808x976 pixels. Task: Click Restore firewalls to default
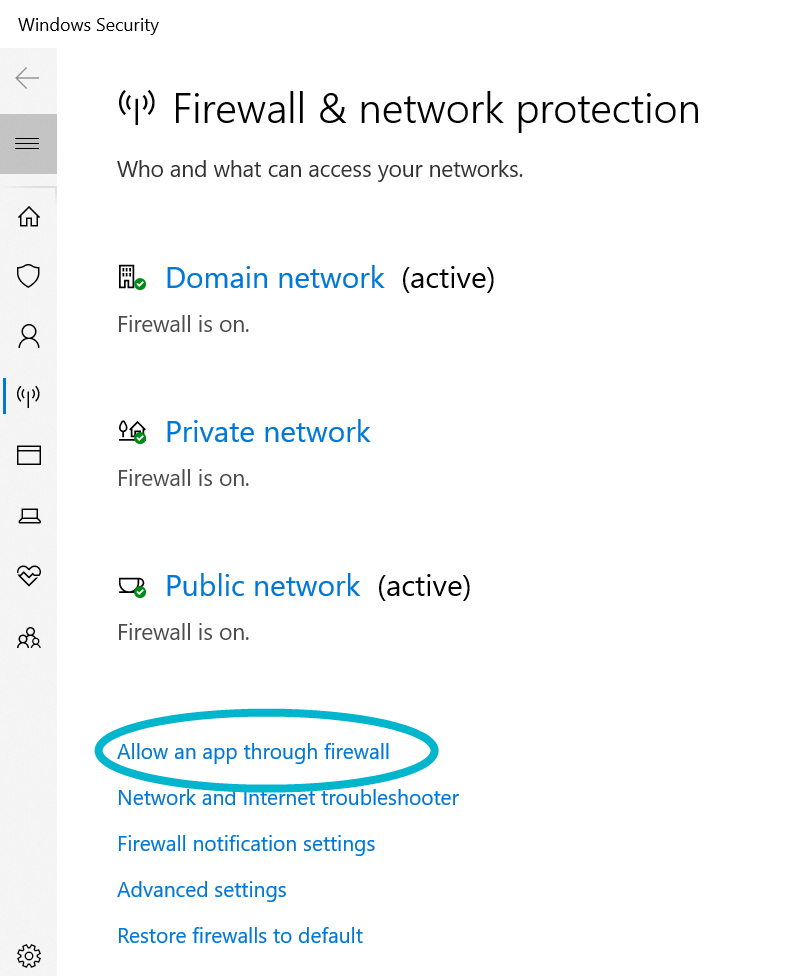click(240, 936)
